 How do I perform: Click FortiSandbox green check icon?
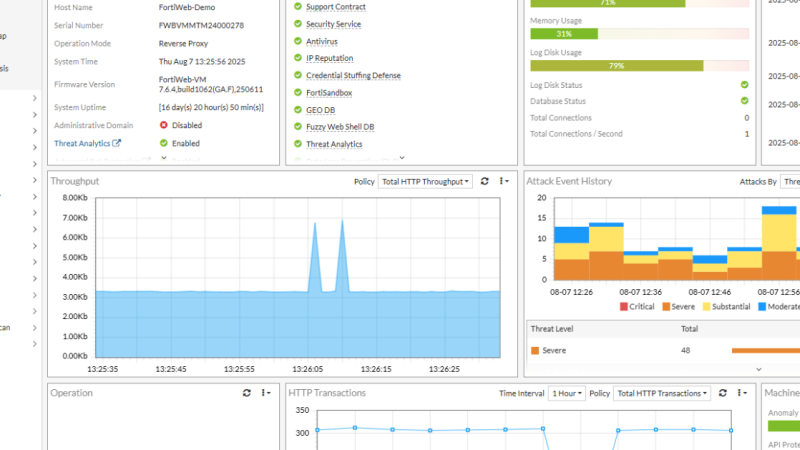298,92
